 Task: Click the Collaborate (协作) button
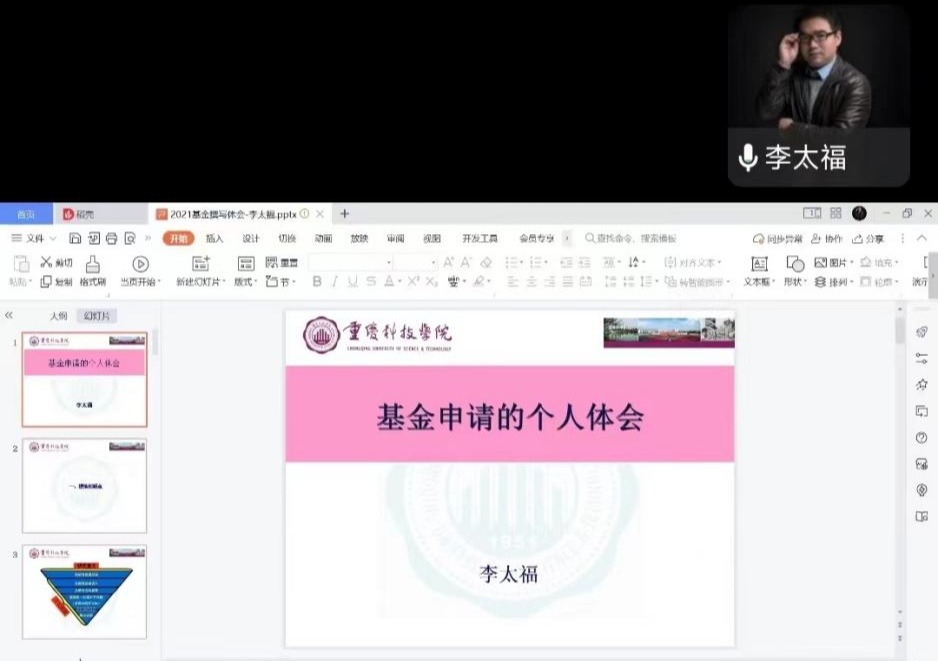(x=827, y=239)
